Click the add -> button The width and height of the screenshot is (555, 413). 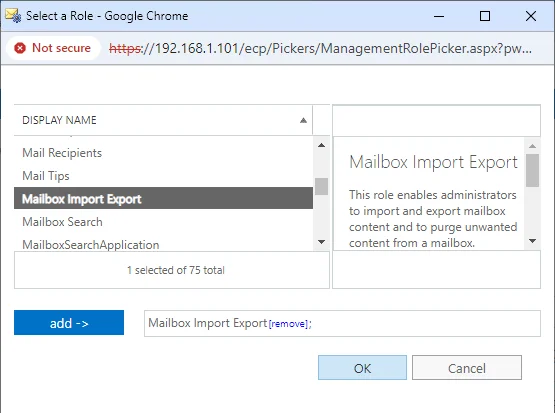coord(69,322)
